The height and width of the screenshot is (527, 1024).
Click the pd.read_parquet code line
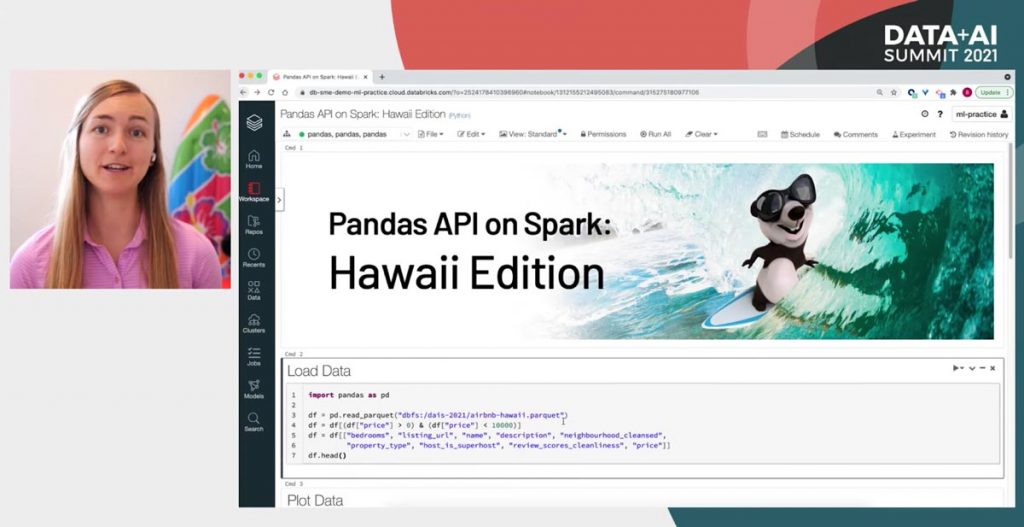click(438, 415)
